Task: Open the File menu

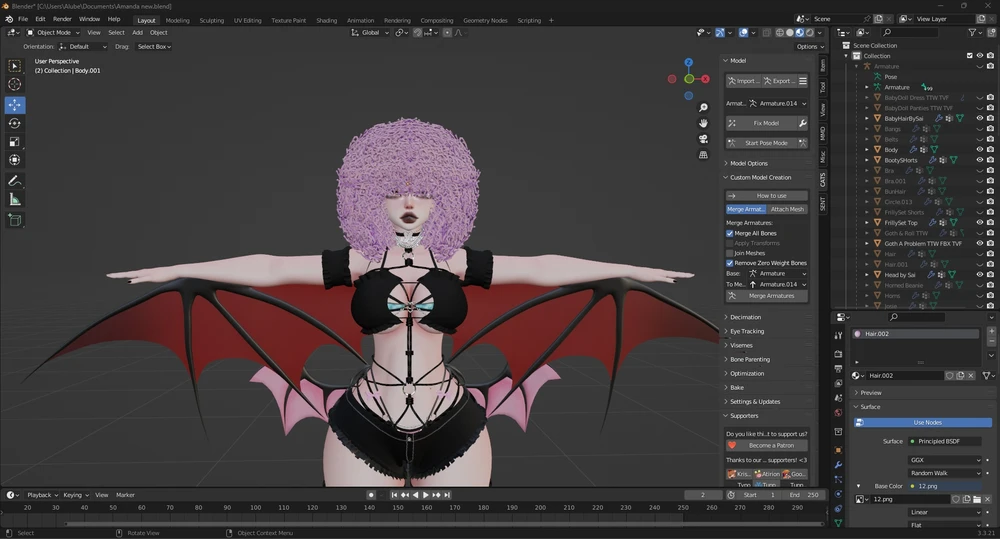Action: [23, 19]
